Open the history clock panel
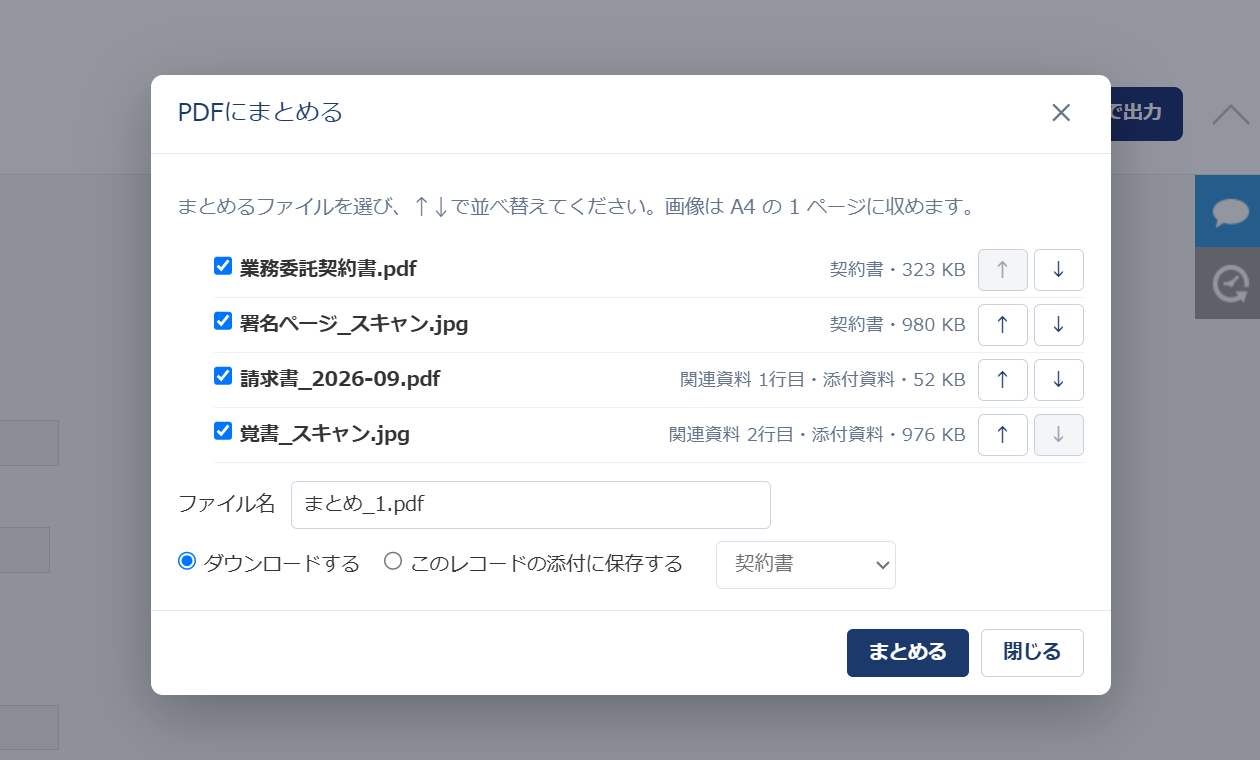The image size is (1260, 760). click(x=1228, y=283)
